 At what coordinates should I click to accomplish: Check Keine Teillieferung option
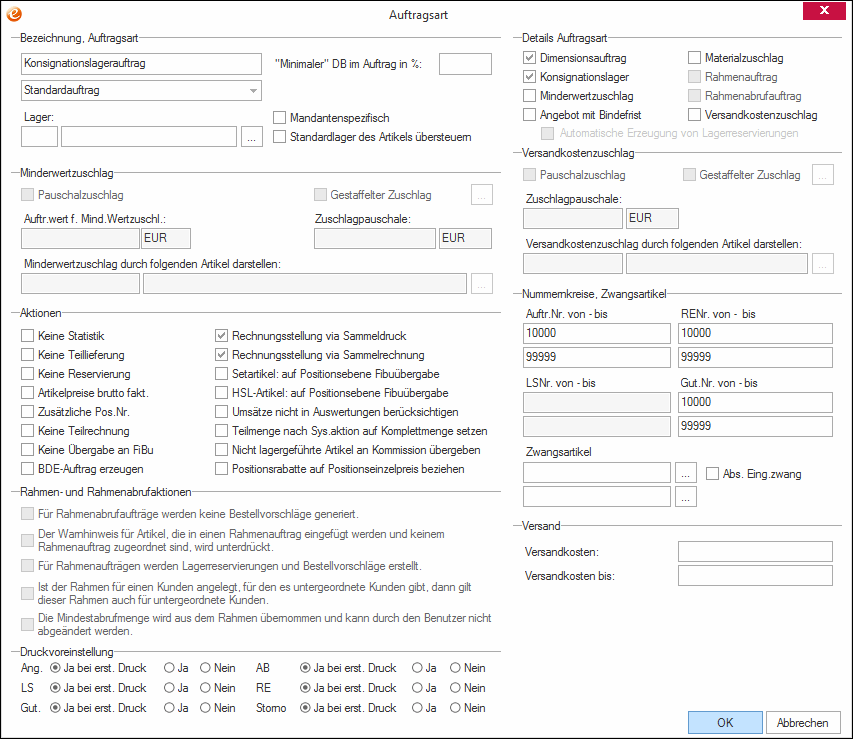point(27,355)
